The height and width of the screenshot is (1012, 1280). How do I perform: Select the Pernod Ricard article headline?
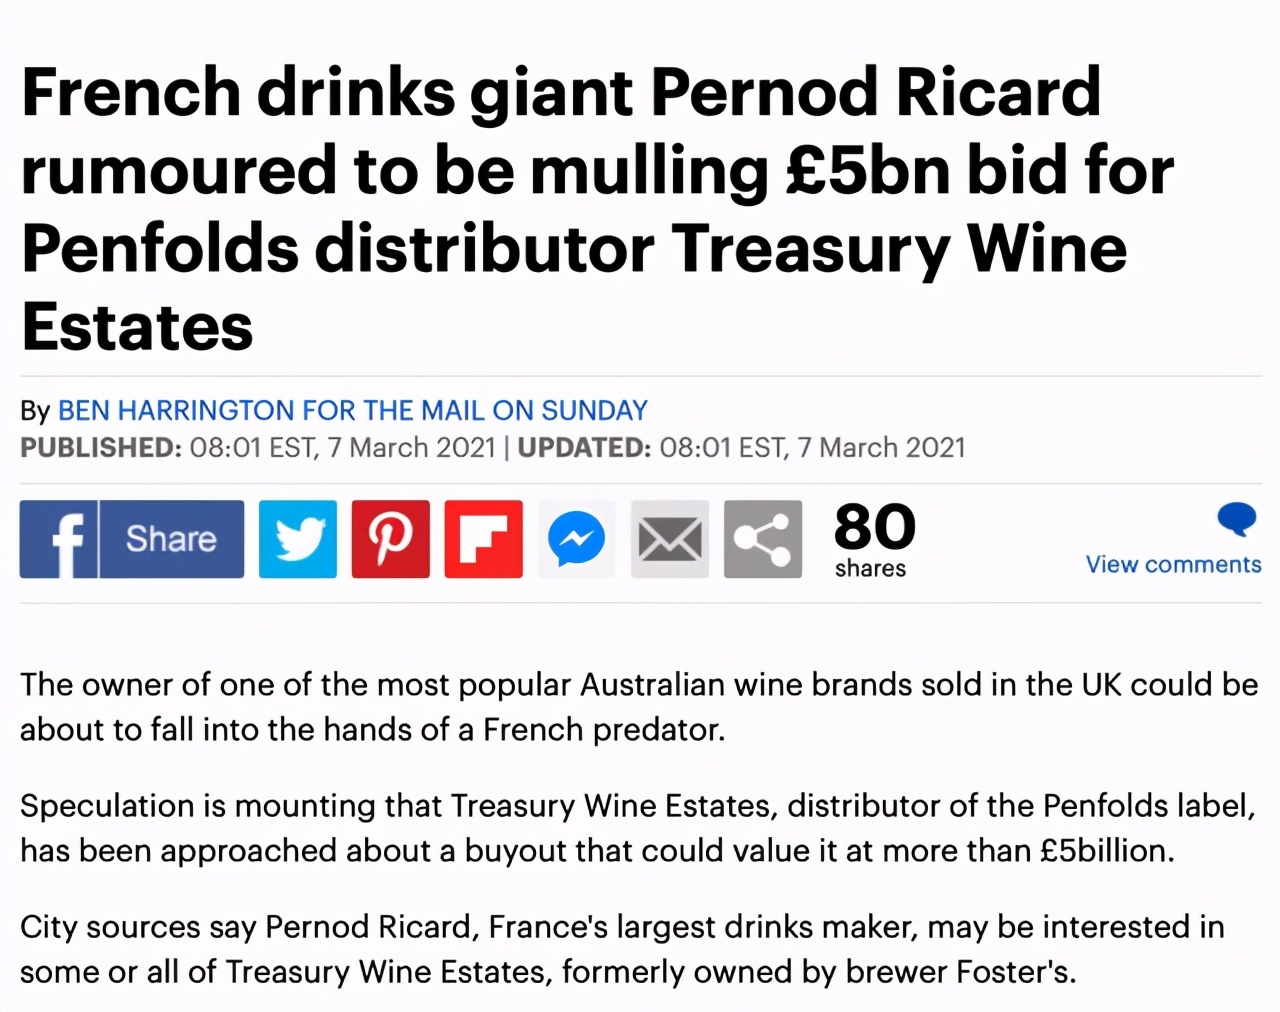(598, 209)
